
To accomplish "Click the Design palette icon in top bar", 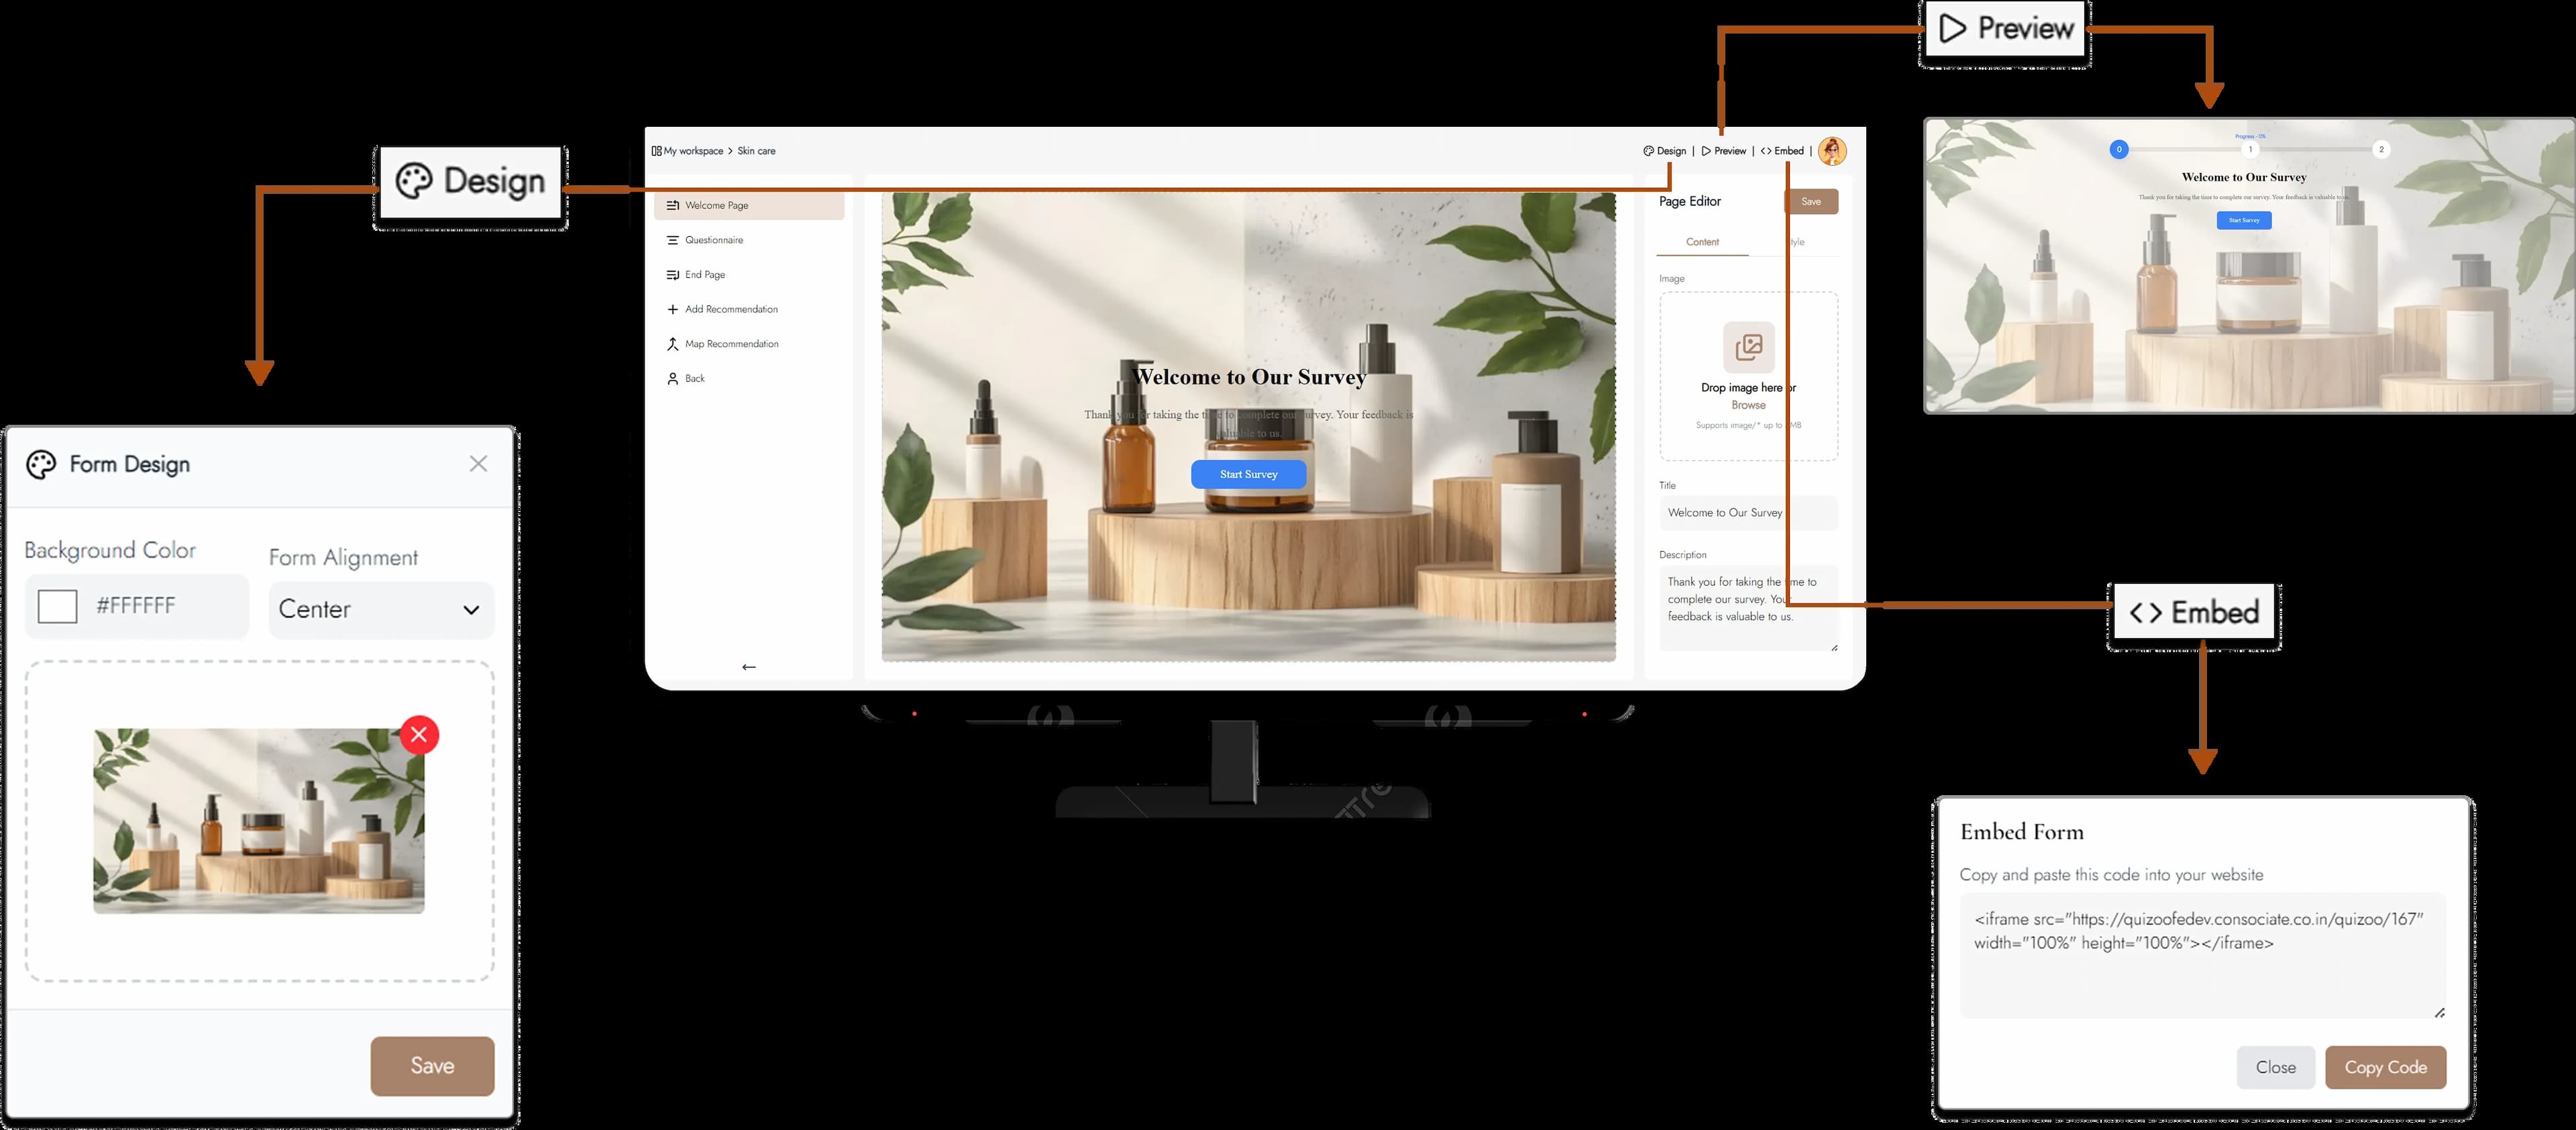I will point(1648,151).
